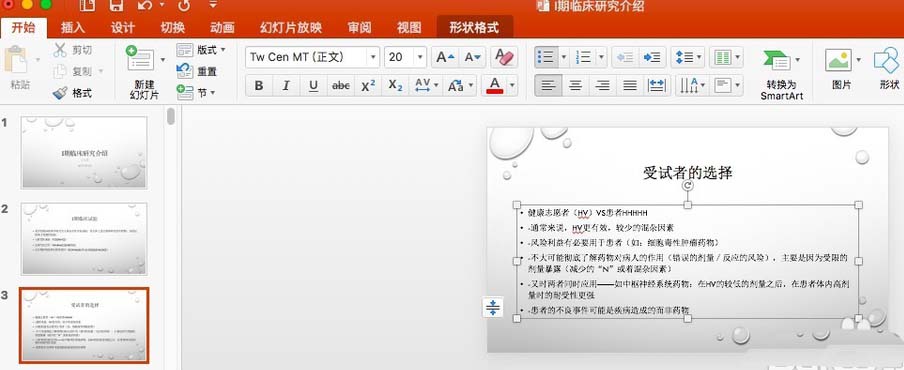This screenshot has width=904, height=370.
Task: Select the 形状格式 tab
Action: pyautogui.click(x=474, y=28)
